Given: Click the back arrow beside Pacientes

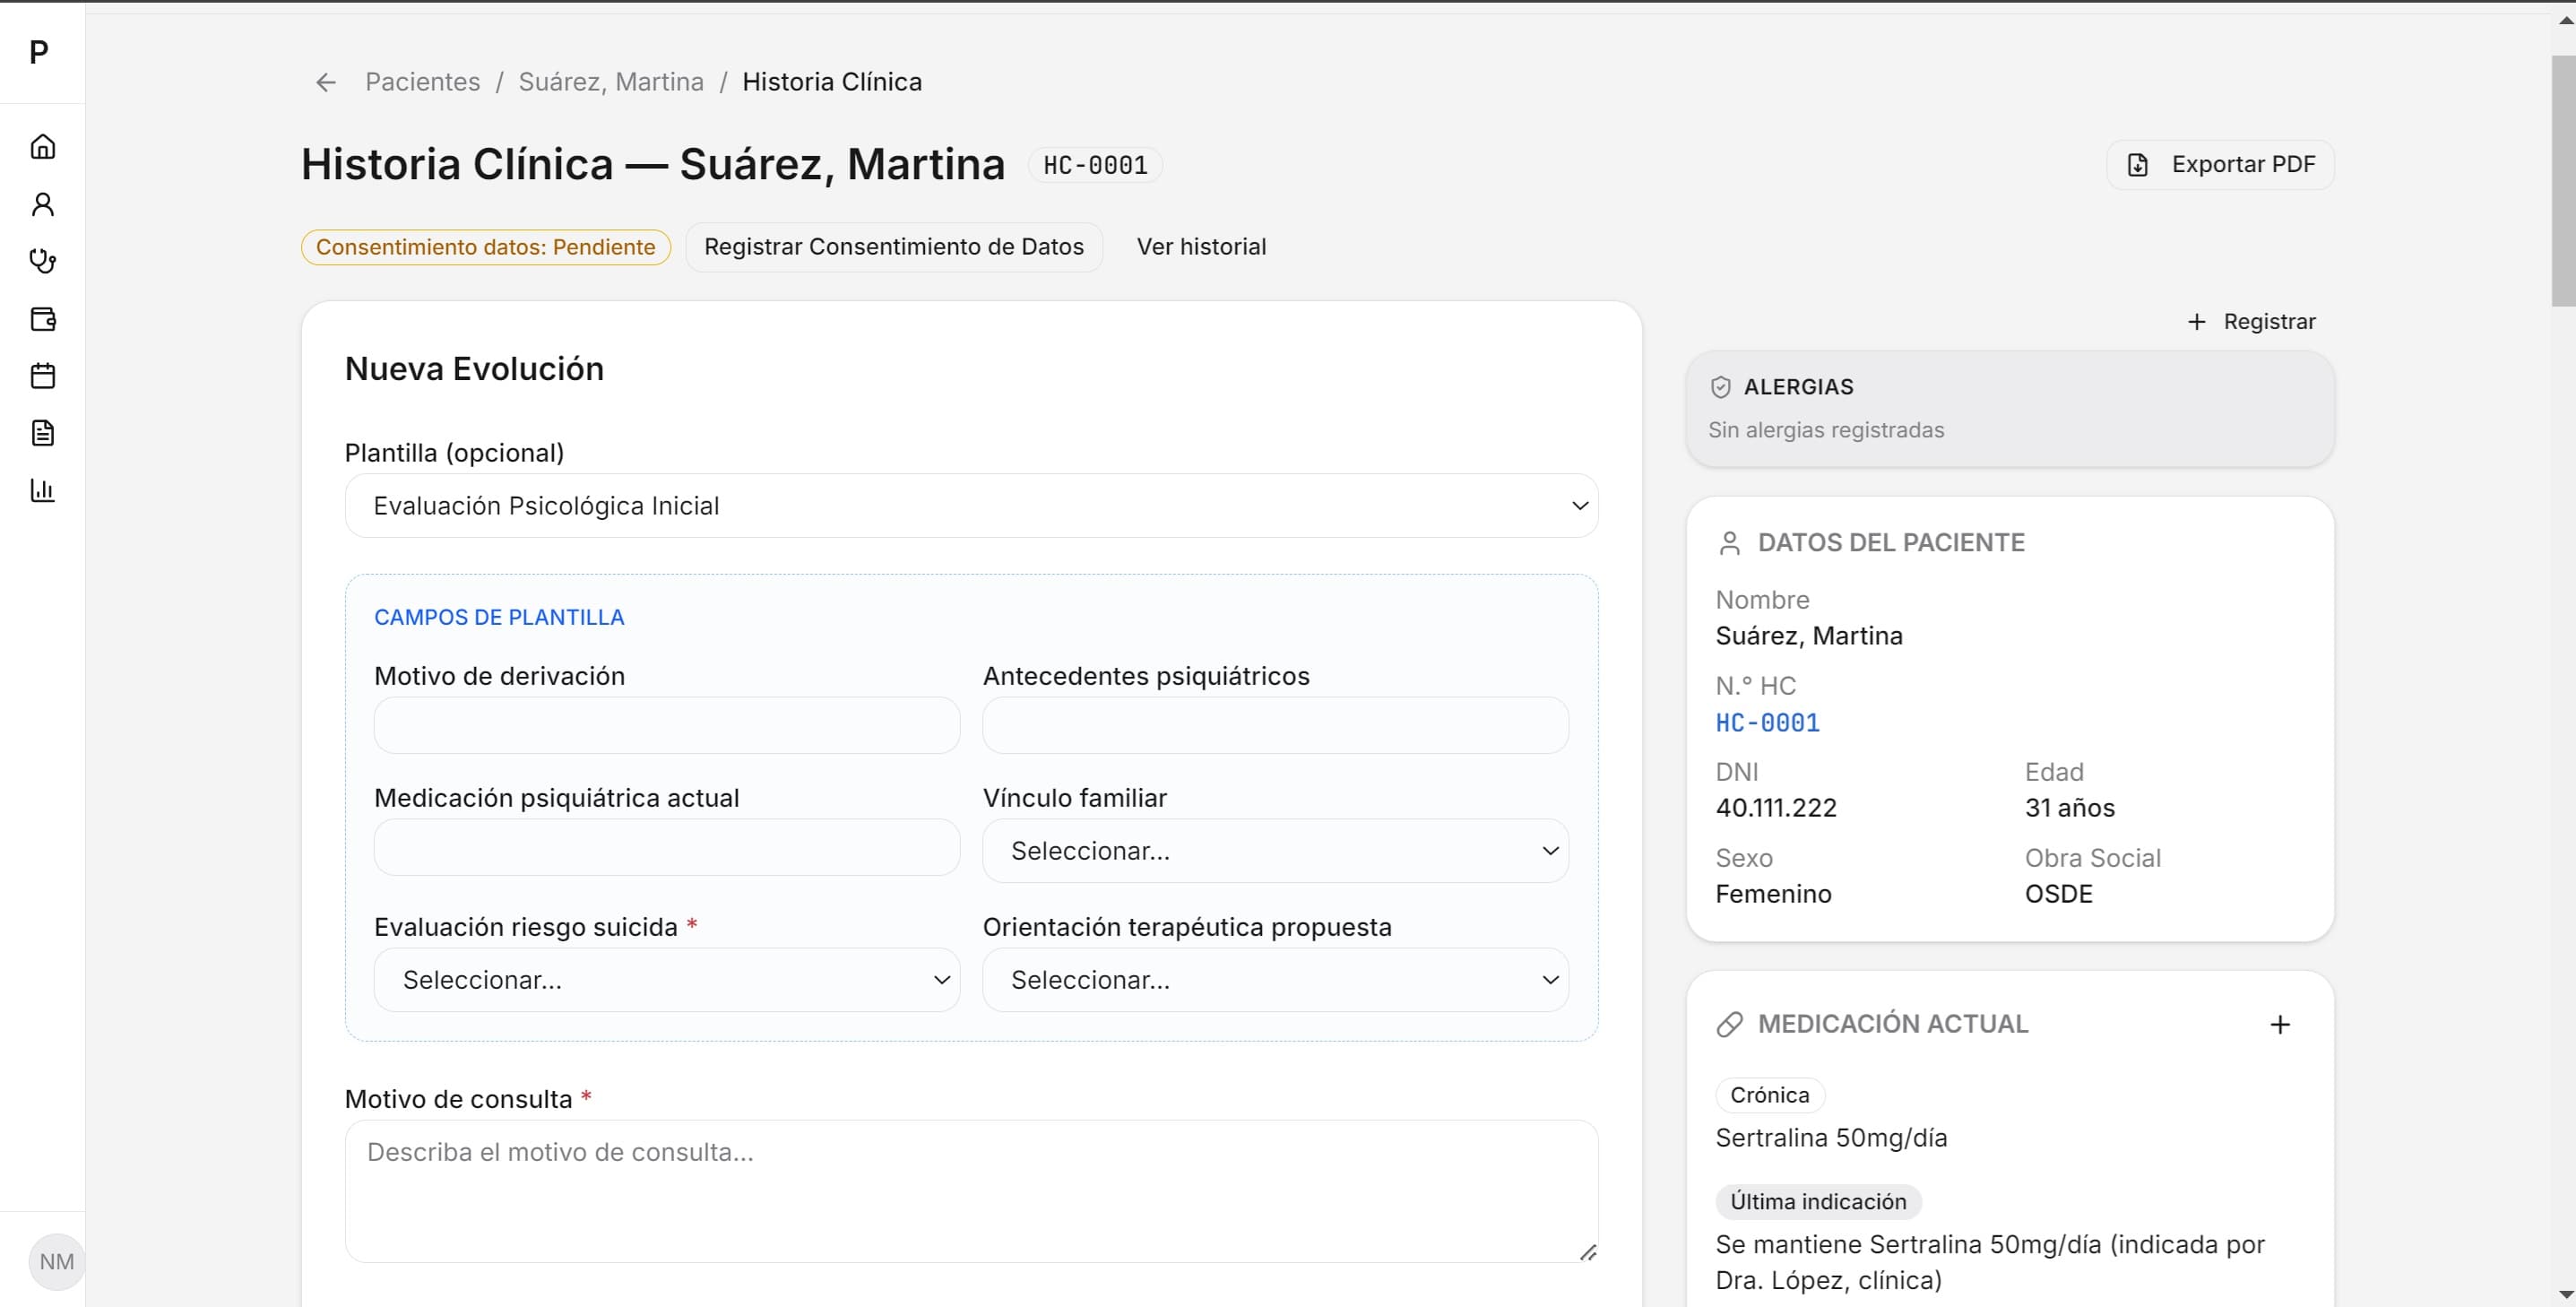Looking at the screenshot, I should (326, 82).
